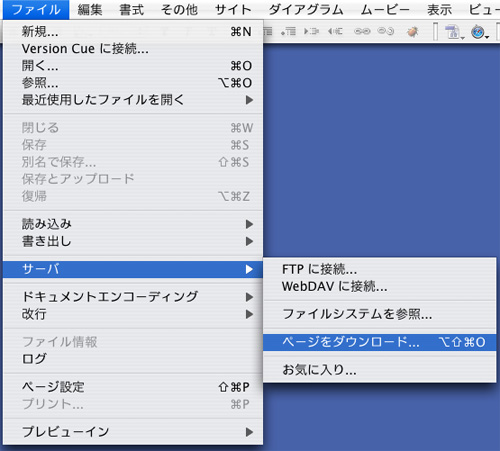
Task: Click the Safari compass preview icon
Action: (478, 32)
